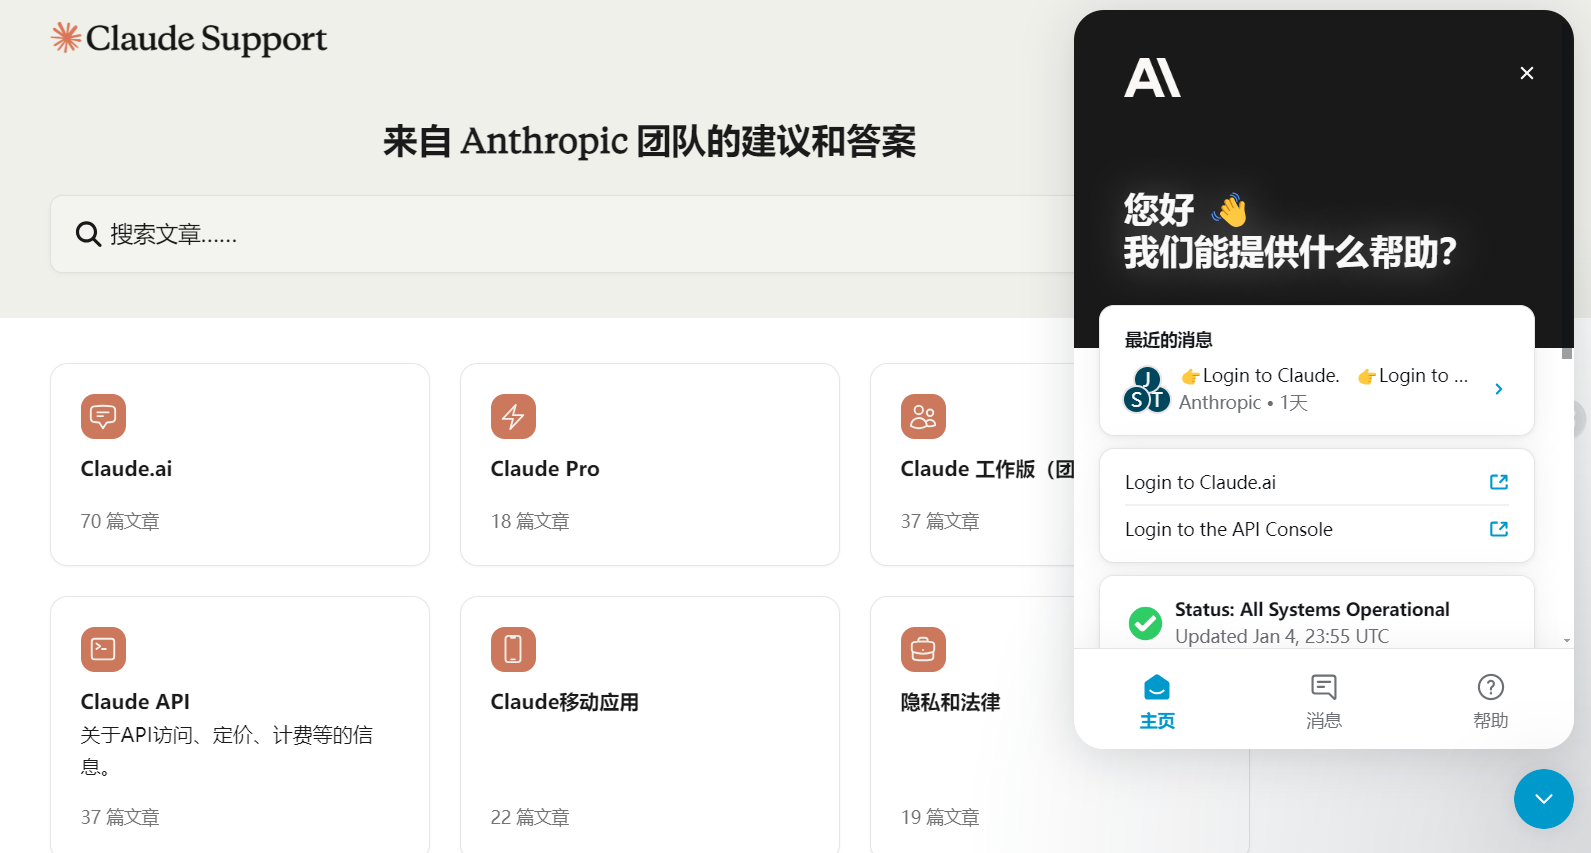Click the Claude Support logo

click(189, 39)
